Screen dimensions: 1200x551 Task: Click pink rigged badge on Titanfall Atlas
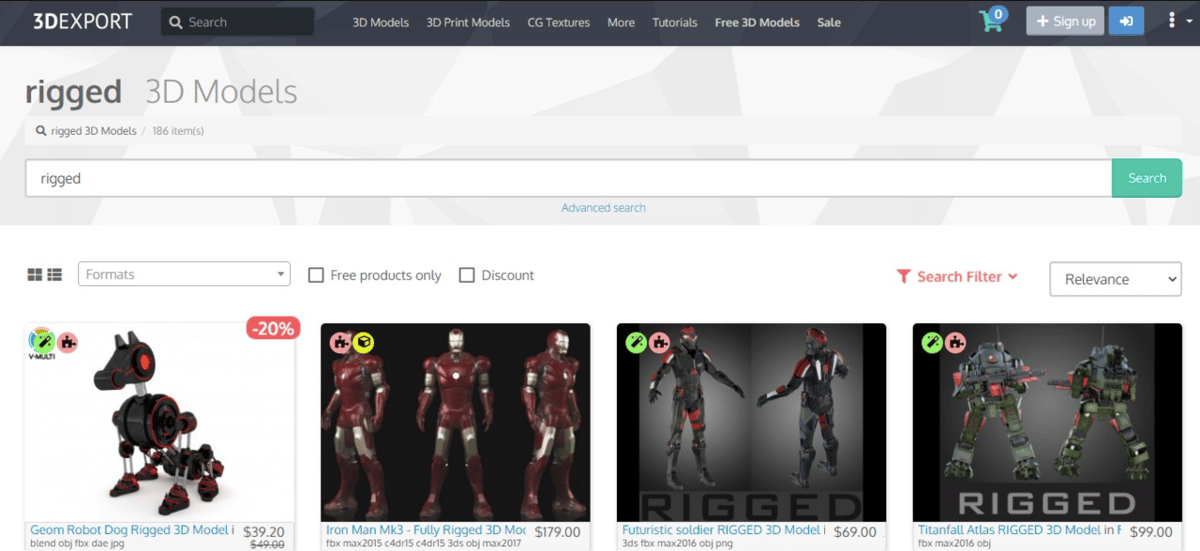pyautogui.click(x=955, y=343)
